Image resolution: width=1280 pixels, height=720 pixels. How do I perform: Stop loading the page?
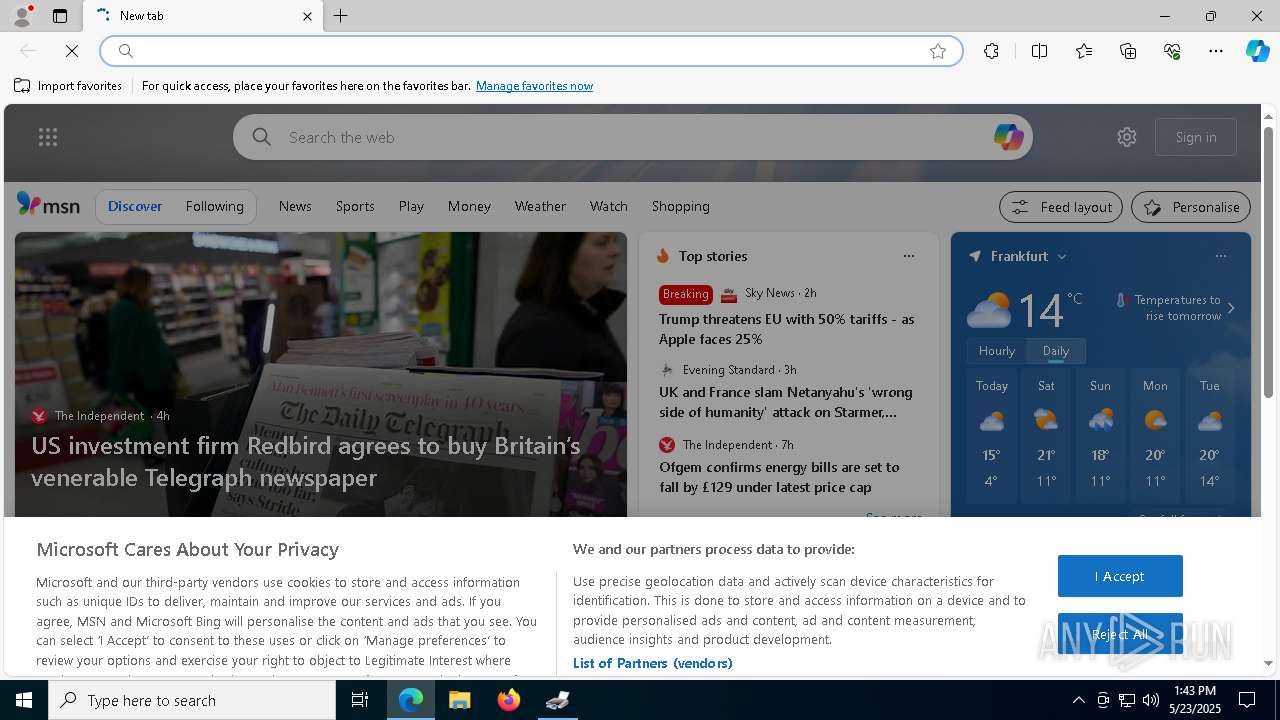point(72,51)
